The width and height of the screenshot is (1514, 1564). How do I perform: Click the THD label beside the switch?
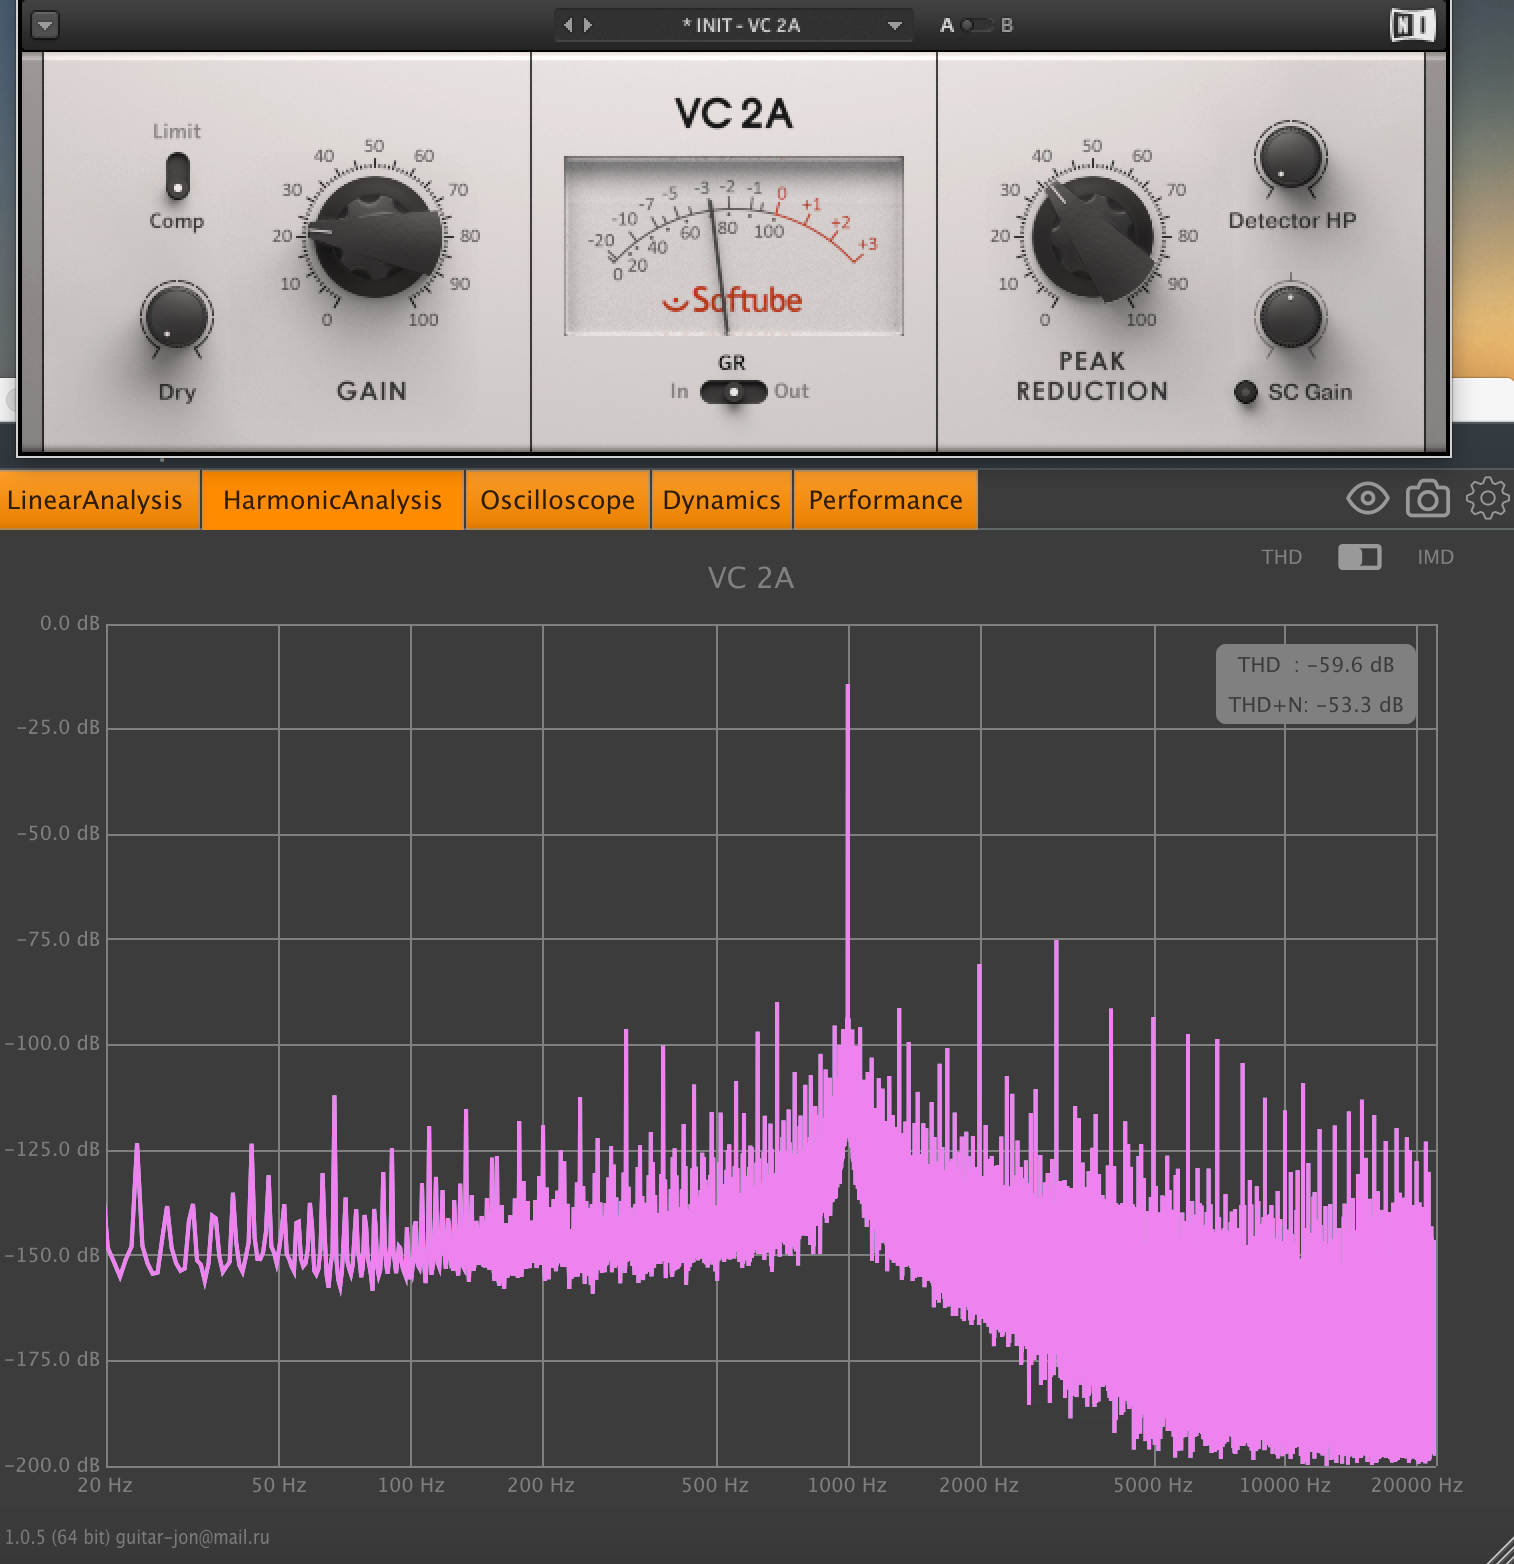[1282, 557]
